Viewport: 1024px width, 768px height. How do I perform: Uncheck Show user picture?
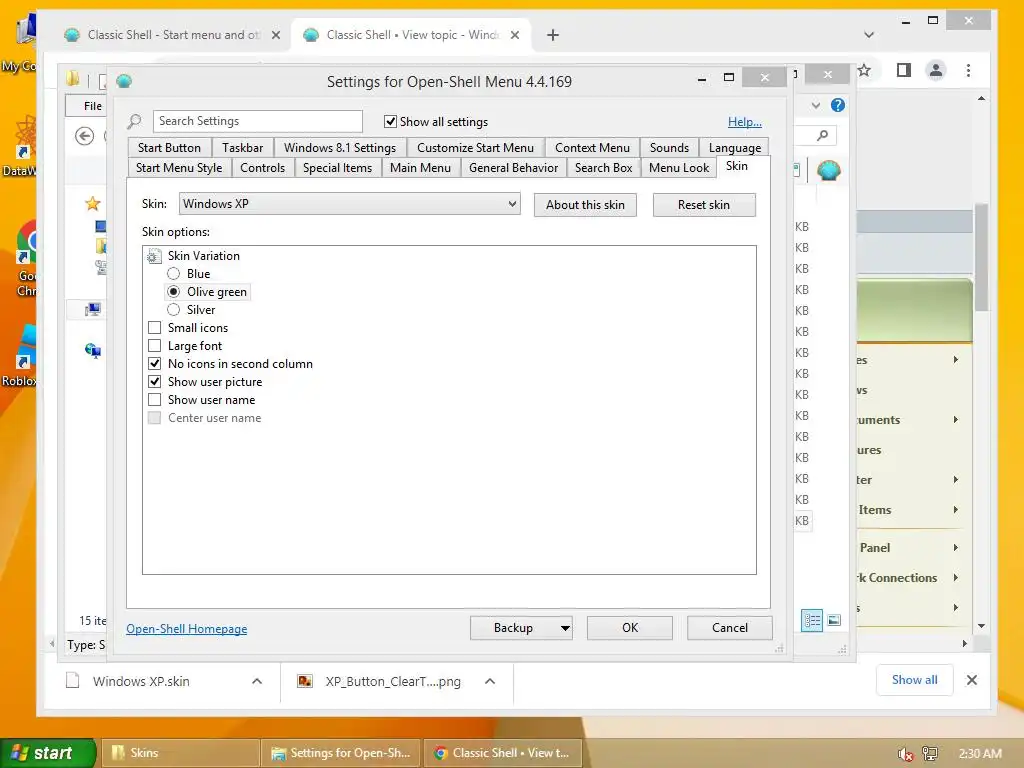click(154, 381)
